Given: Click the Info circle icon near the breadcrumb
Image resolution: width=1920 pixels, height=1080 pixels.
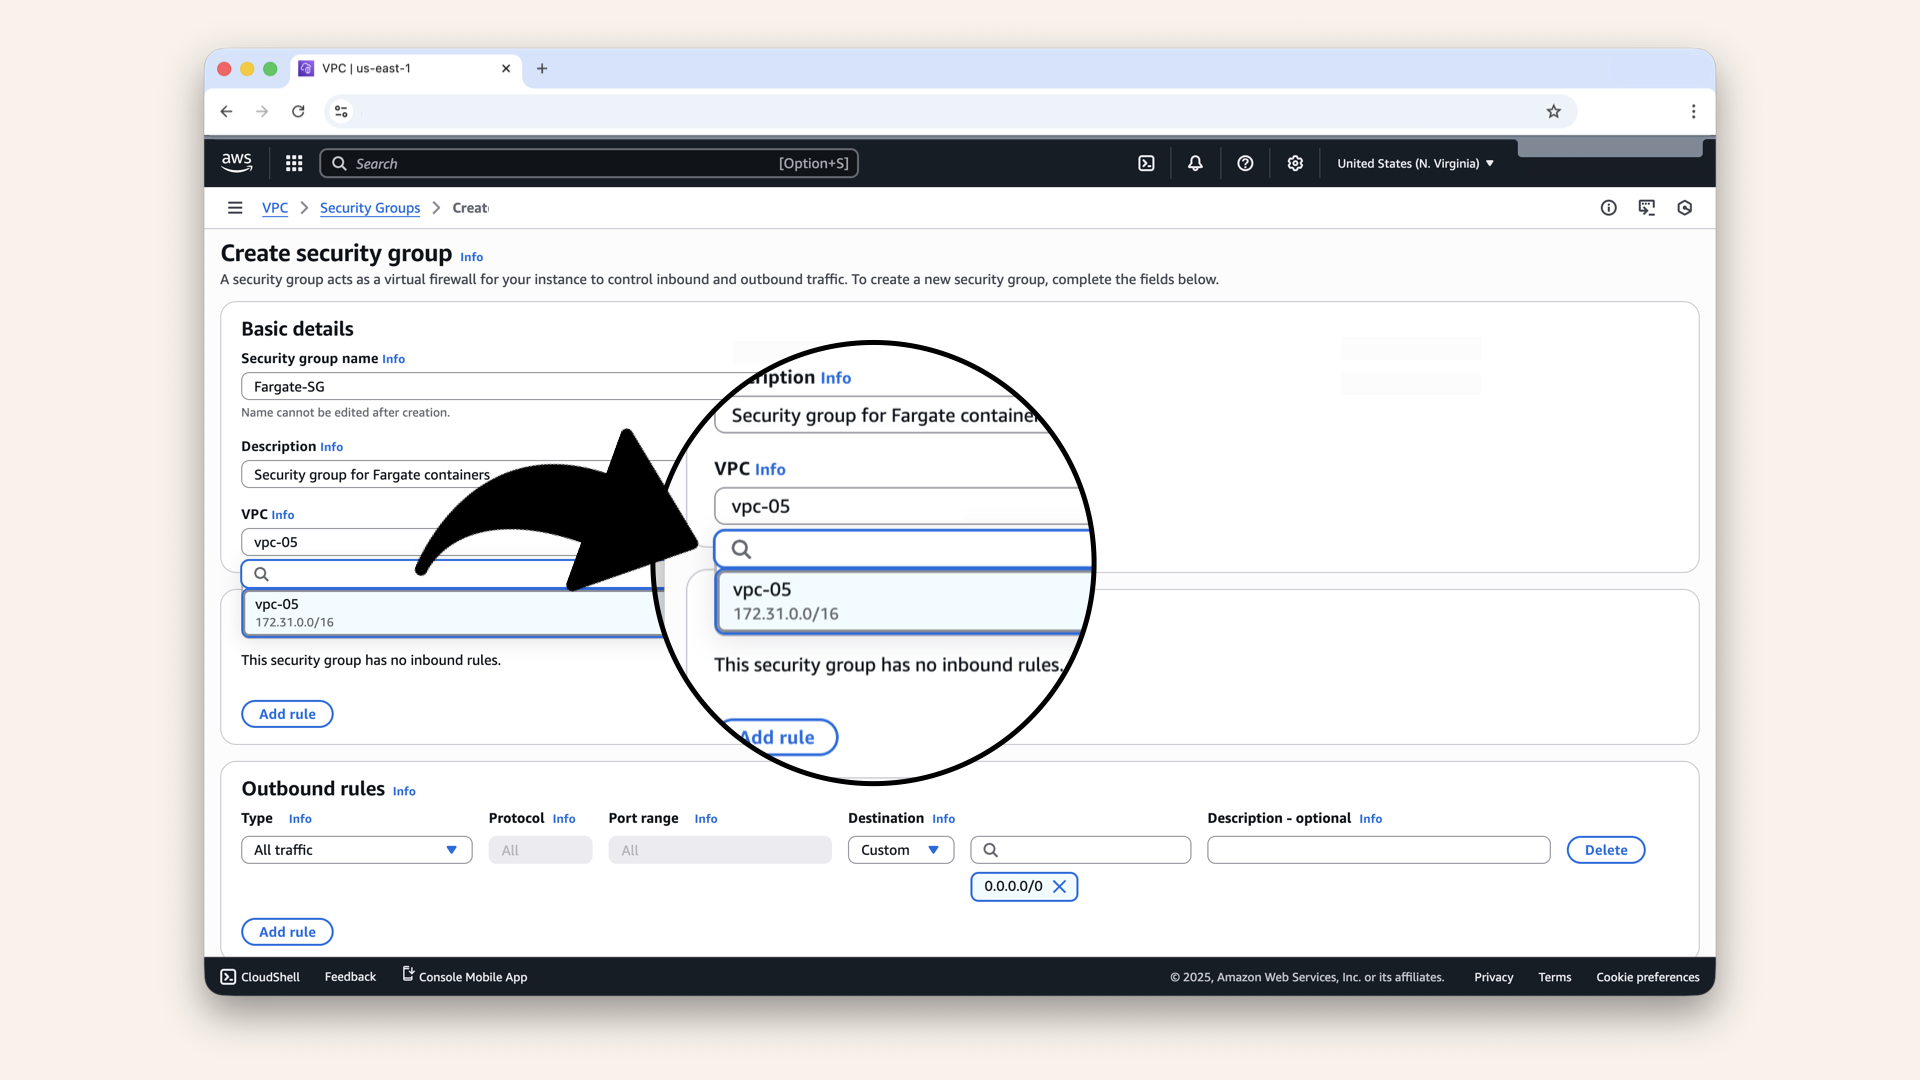Looking at the screenshot, I should pos(1608,207).
